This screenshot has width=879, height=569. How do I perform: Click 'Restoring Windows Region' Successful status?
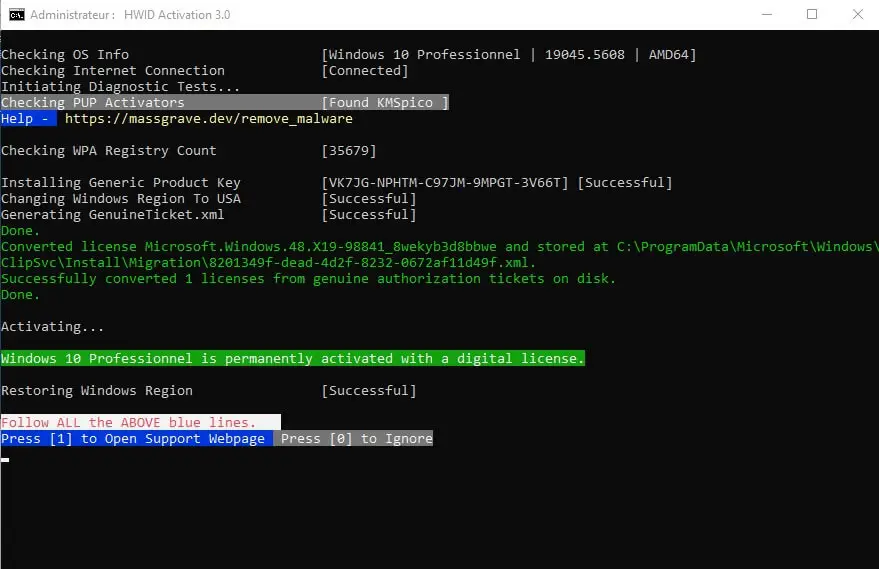tap(369, 391)
